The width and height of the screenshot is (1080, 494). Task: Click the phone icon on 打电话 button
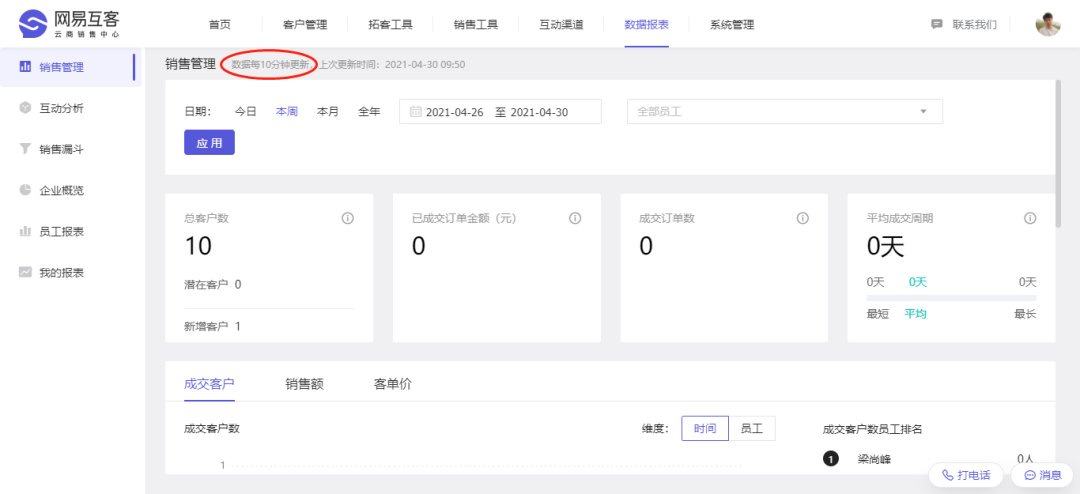click(948, 475)
